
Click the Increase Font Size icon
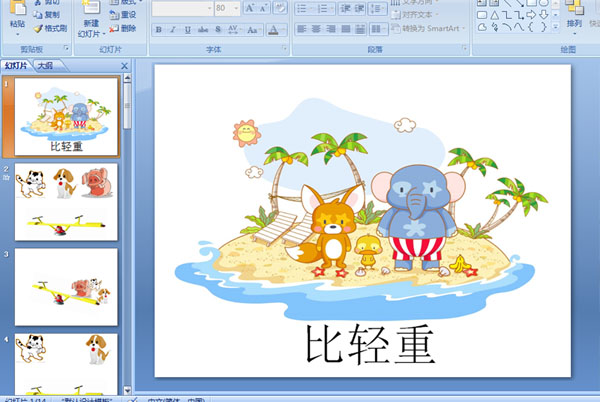248,8
